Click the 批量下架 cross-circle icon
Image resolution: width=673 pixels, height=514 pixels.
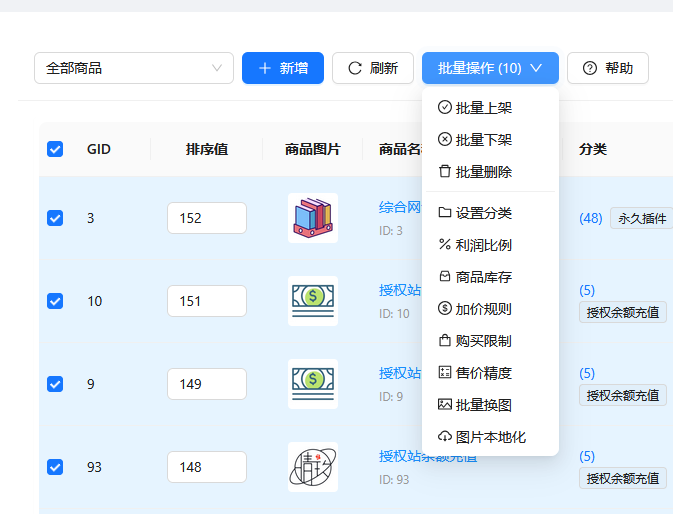(x=445, y=140)
